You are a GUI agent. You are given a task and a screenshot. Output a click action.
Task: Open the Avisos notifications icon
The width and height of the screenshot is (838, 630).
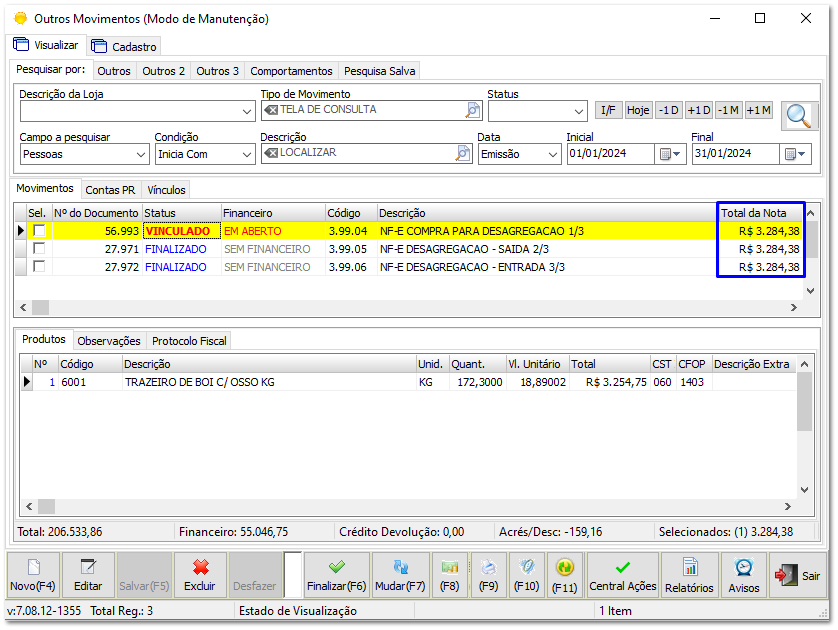pos(743,575)
